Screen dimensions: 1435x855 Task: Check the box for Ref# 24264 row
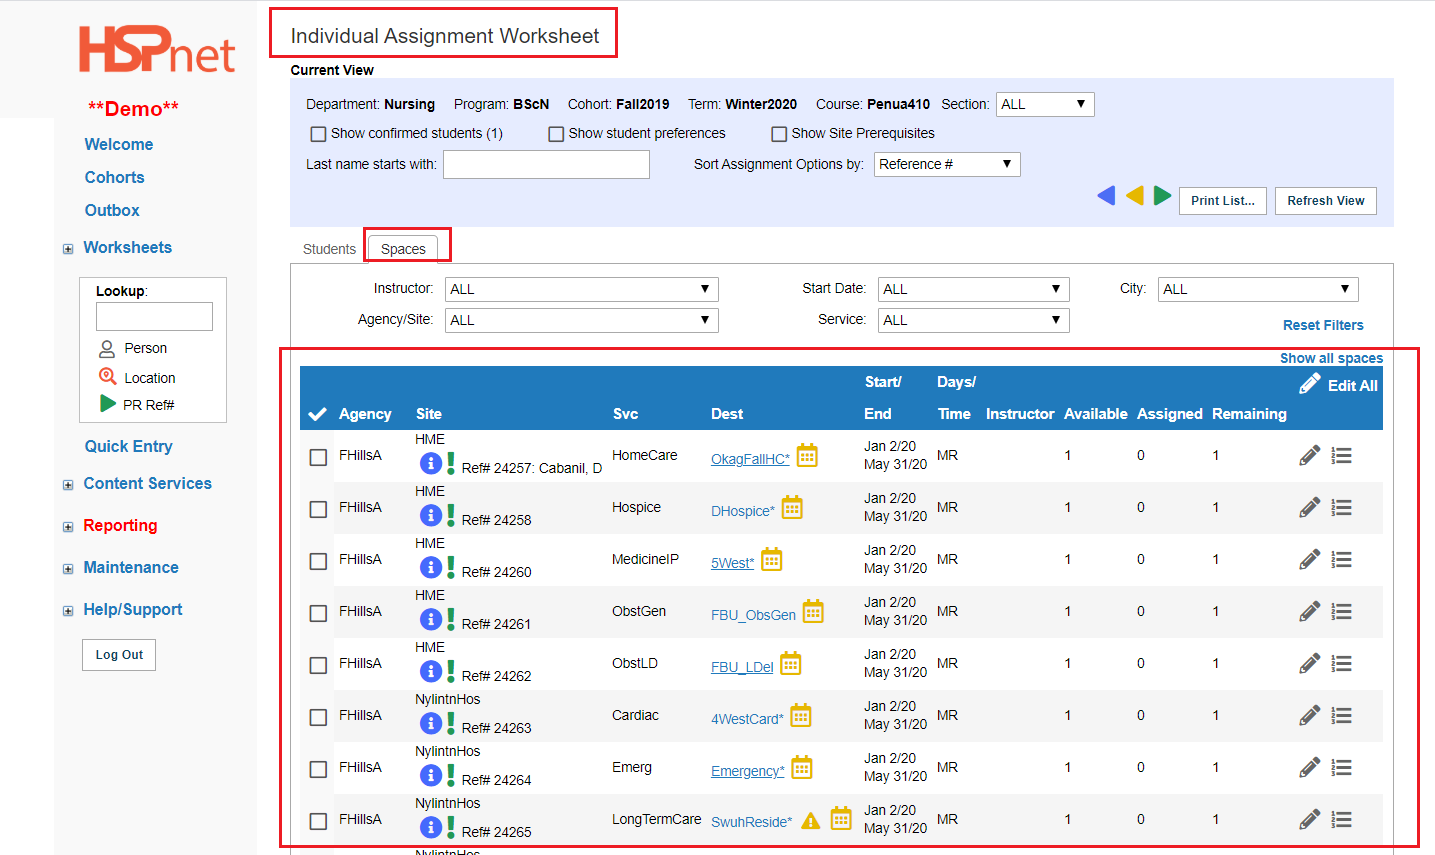tap(318, 769)
